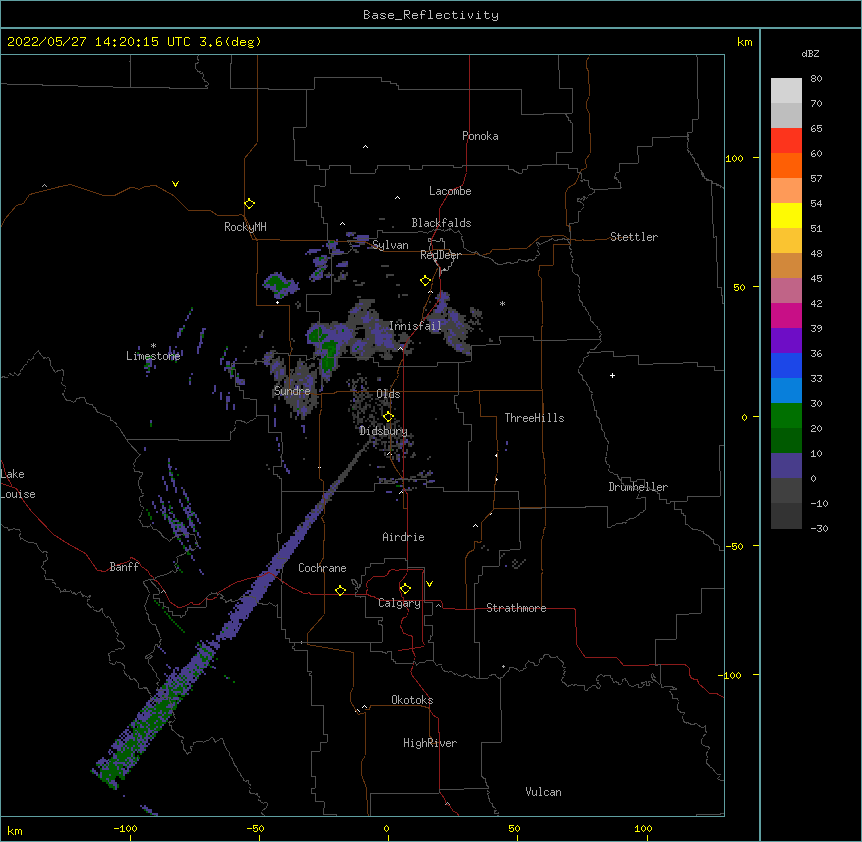The width and height of the screenshot is (862, 842).
Task: Select the Sundre label
Action: point(292,391)
